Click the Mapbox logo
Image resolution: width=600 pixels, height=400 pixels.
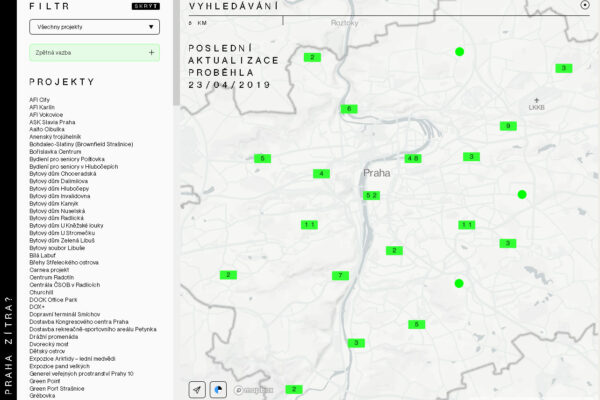point(254,390)
